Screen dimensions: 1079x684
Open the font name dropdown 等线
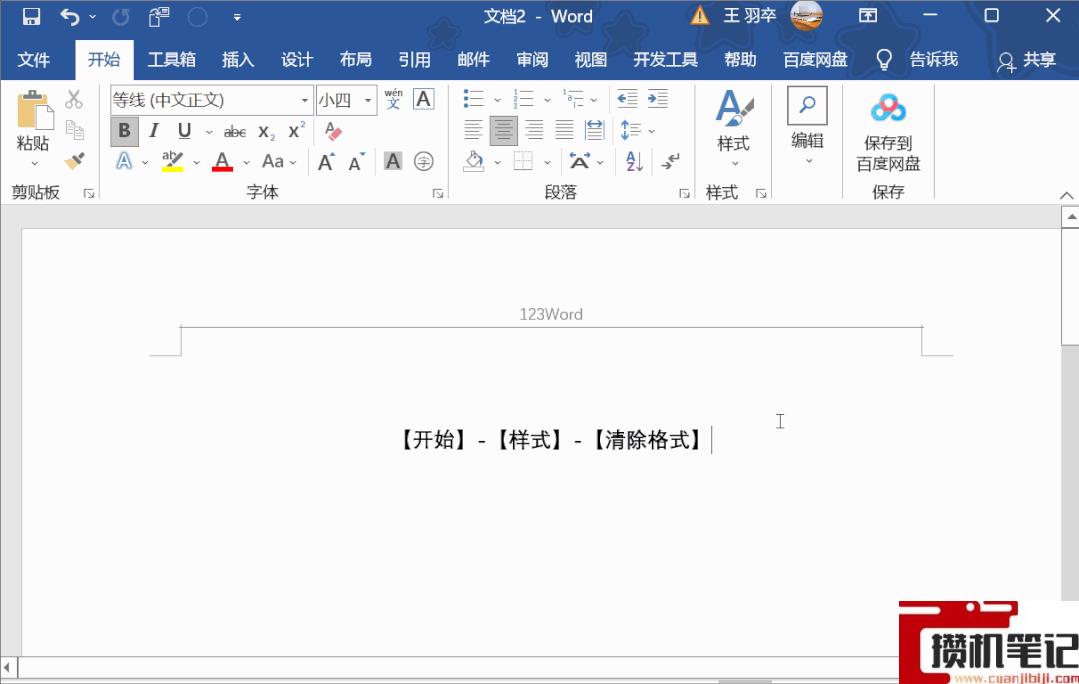(x=304, y=100)
